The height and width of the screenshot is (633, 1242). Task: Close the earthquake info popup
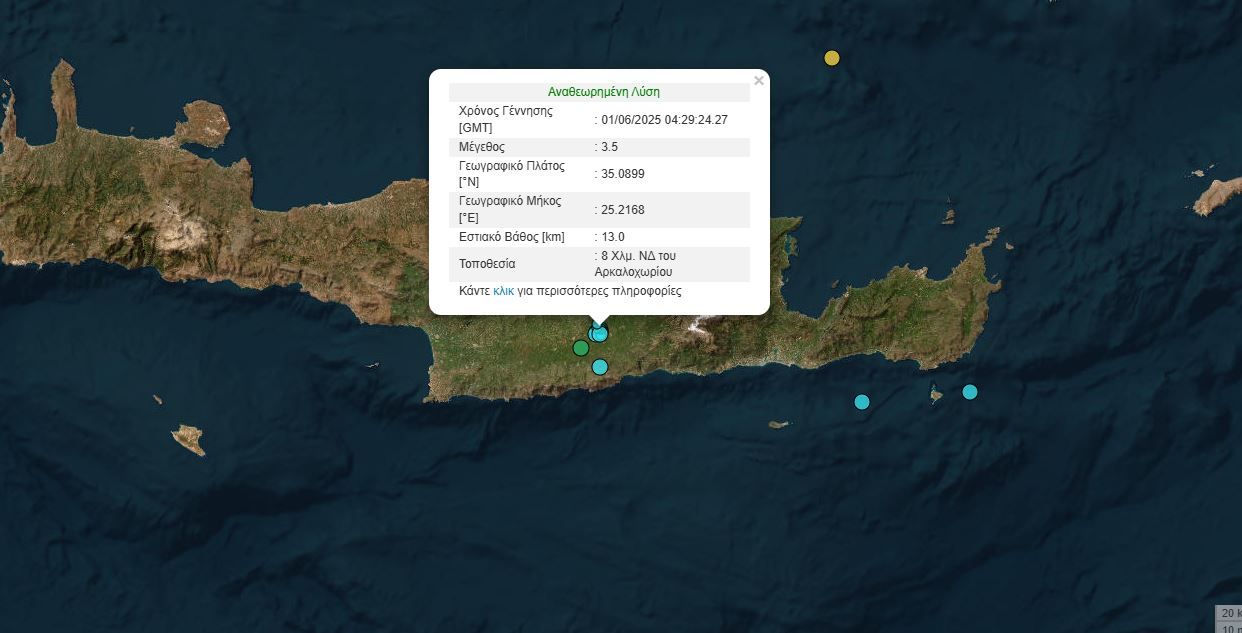[758, 81]
